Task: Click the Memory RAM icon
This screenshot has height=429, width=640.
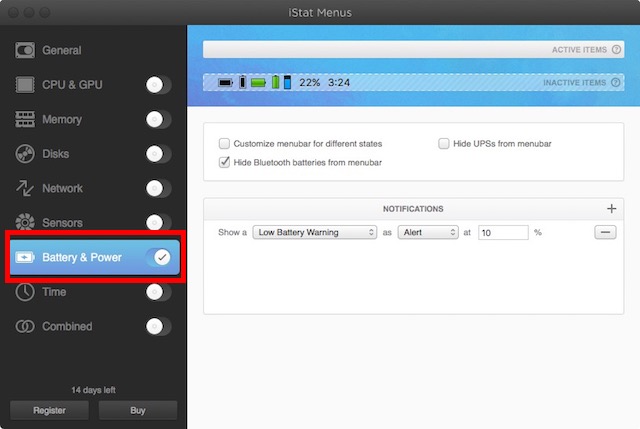Action: [x=25, y=119]
